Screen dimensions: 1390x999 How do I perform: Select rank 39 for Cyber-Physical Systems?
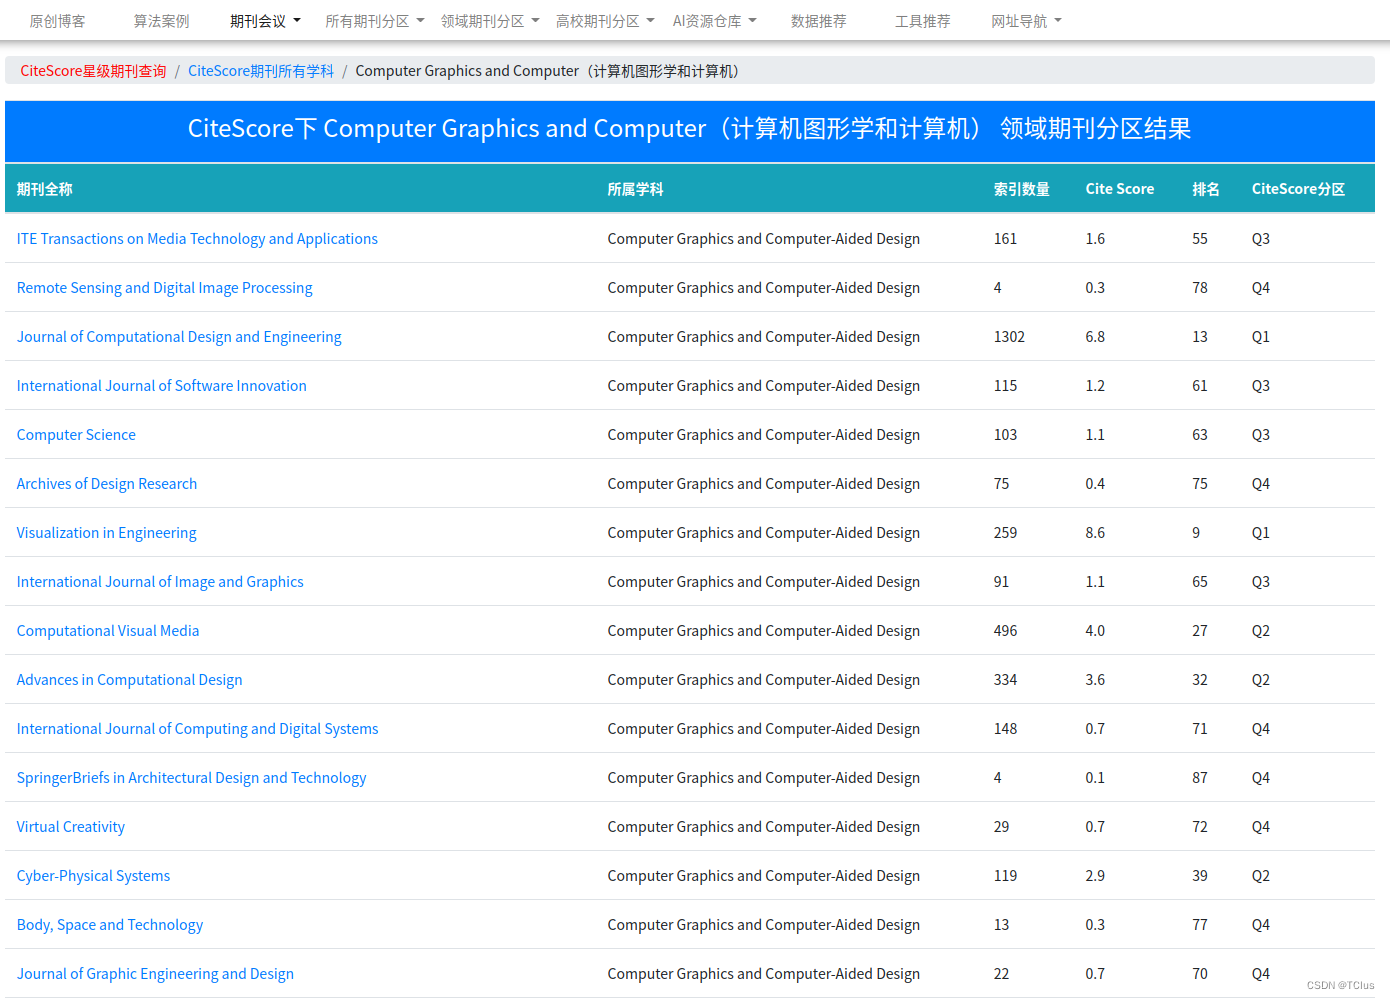pyautogui.click(x=1200, y=876)
